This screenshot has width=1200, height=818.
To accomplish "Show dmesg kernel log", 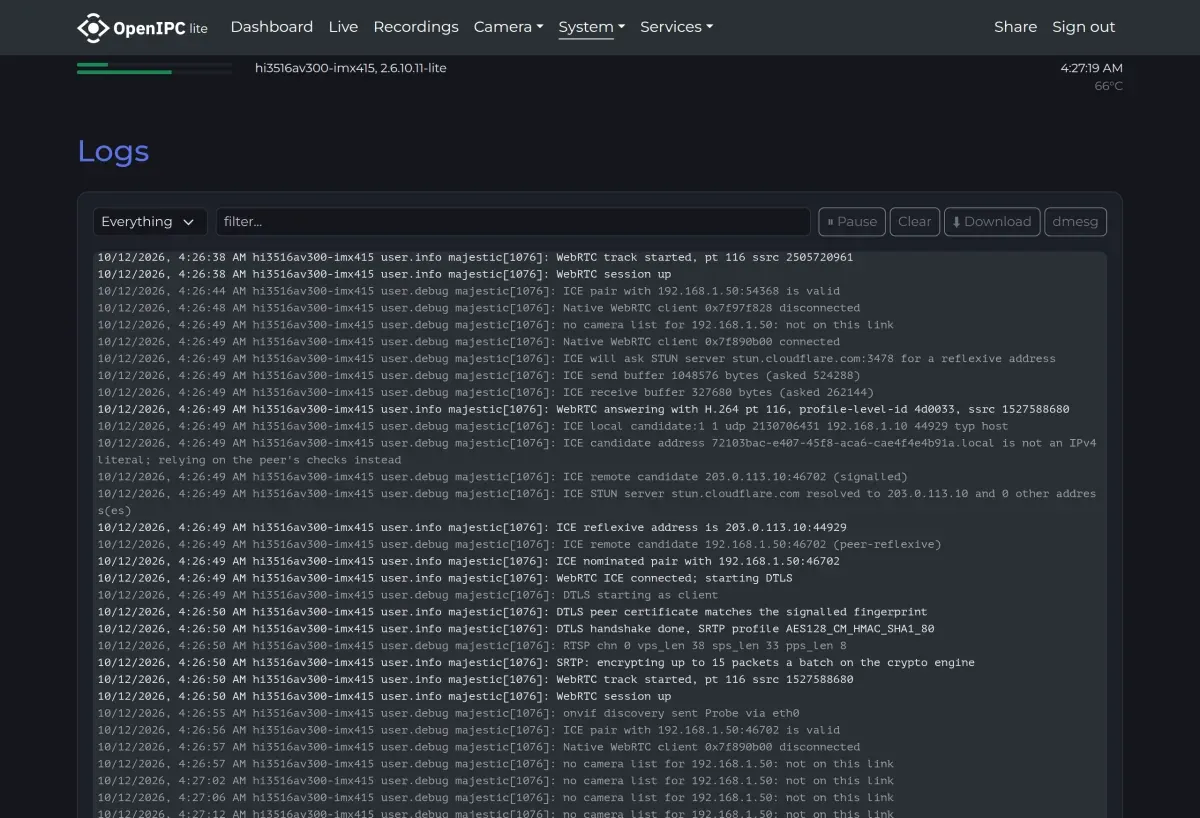I will click(1075, 222).
